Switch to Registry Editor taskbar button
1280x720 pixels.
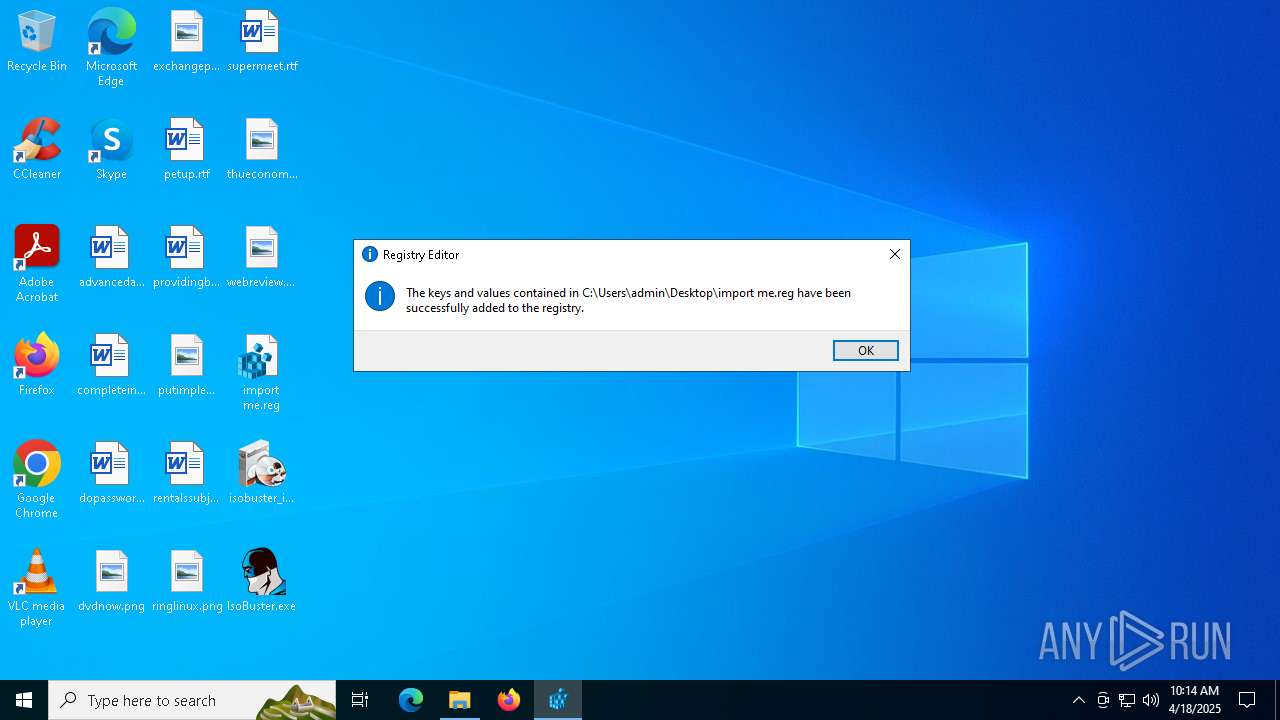click(x=558, y=700)
